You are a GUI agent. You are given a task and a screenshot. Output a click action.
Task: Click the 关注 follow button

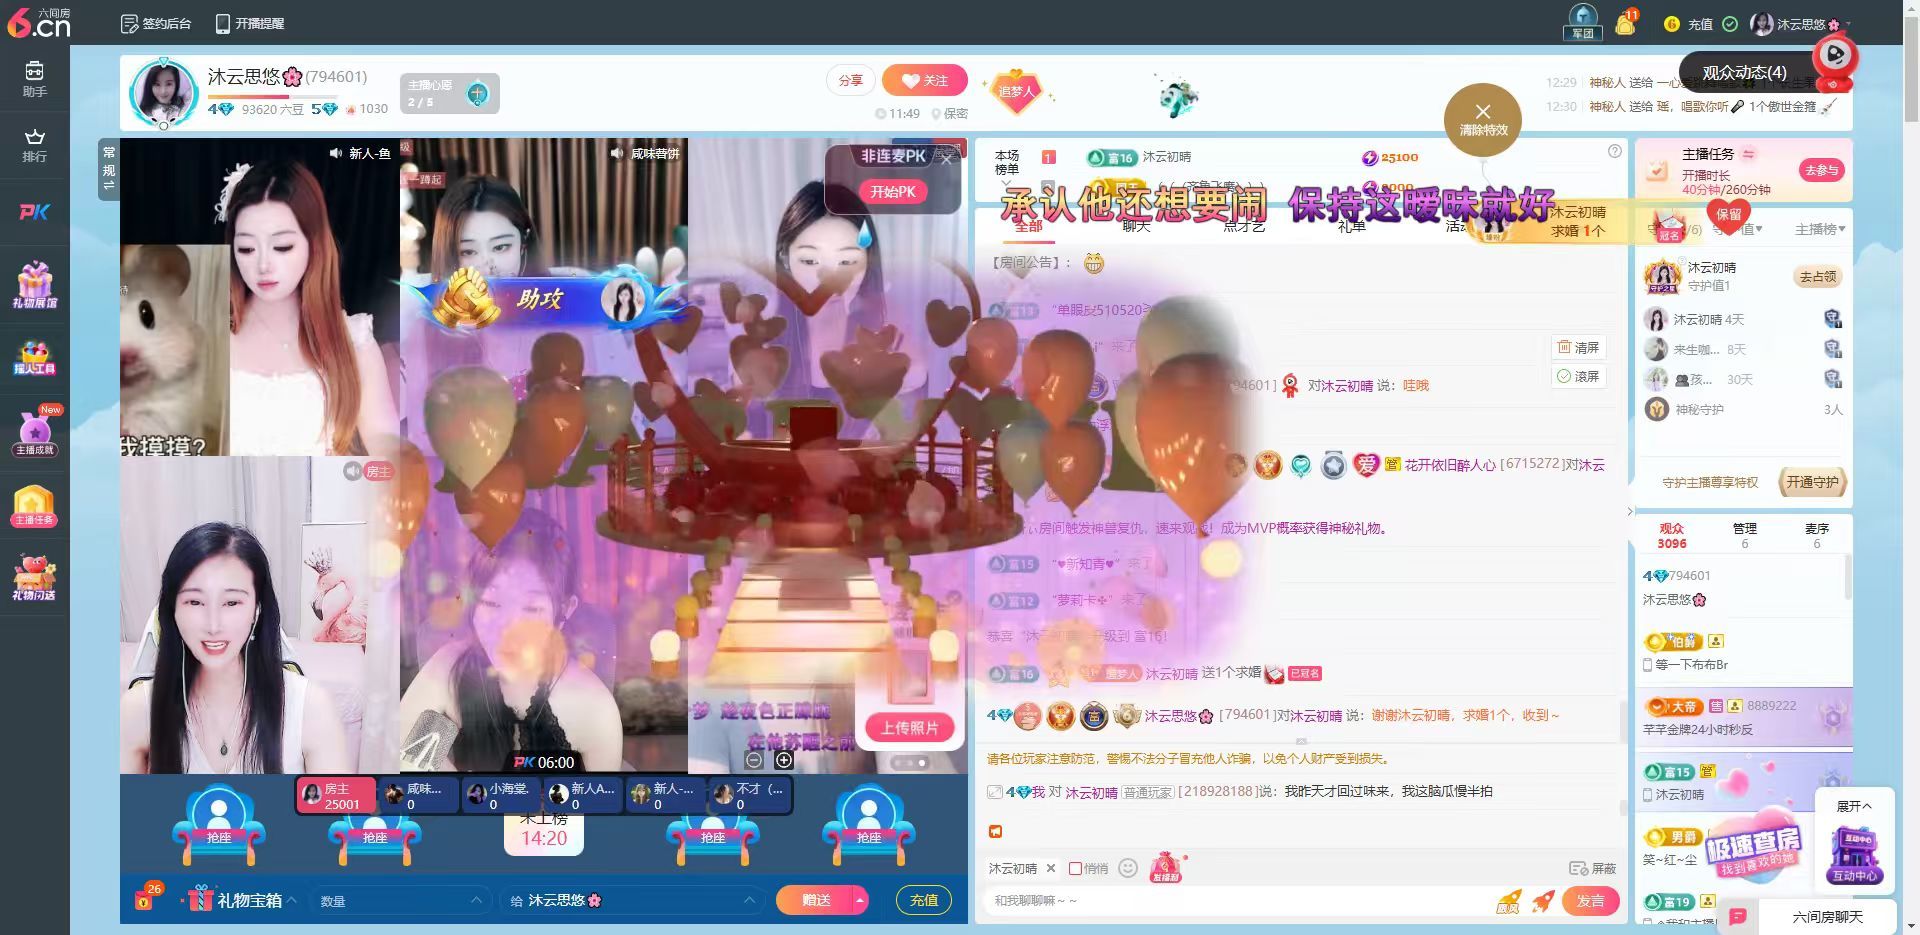925,80
